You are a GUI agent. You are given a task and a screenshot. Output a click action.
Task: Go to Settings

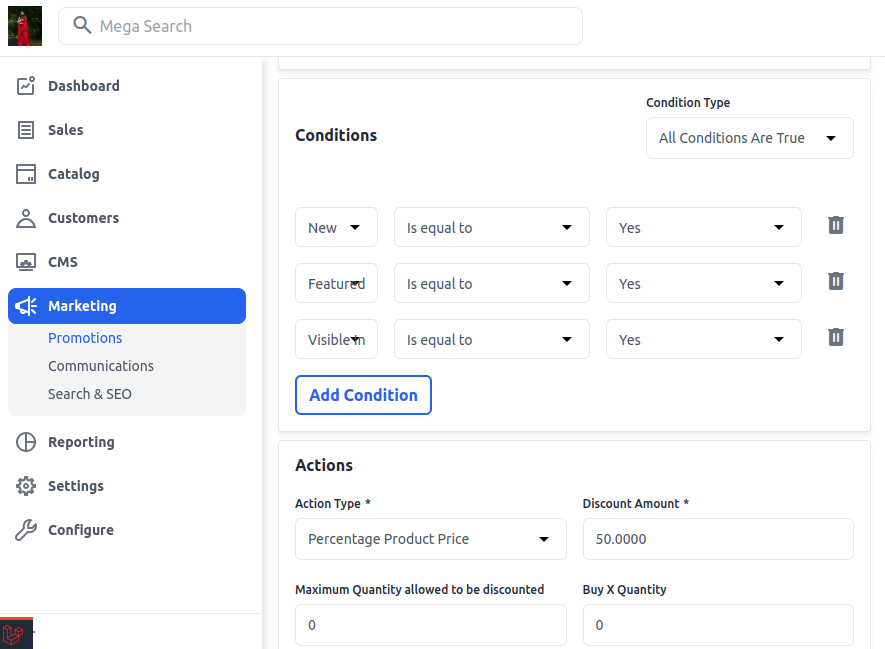click(127, 486)
